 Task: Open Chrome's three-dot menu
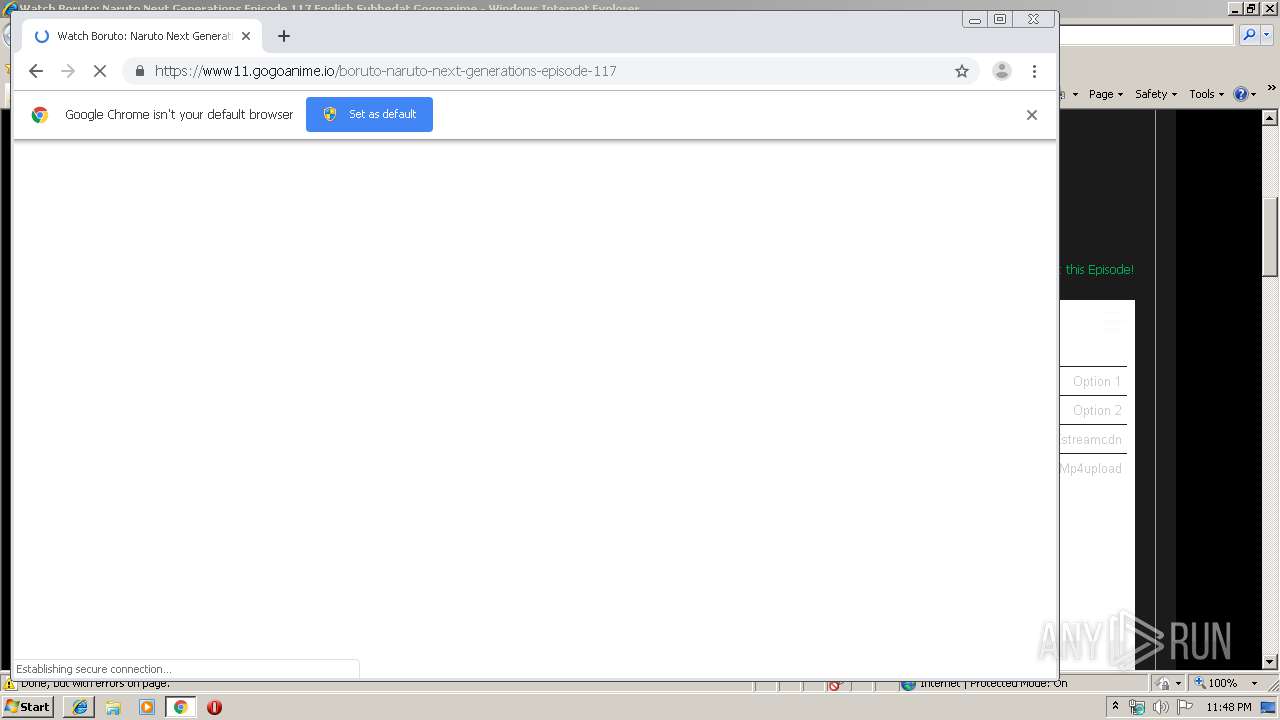coord(1034,71)
